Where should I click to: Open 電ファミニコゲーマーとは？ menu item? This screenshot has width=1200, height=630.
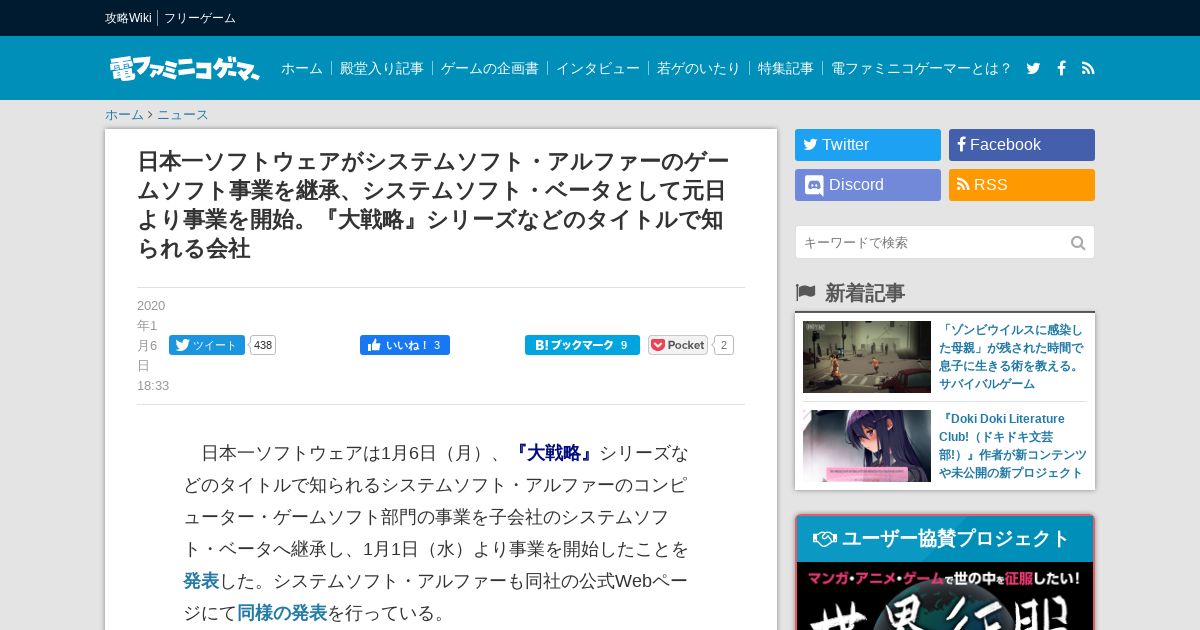click(x=921, y=68)
